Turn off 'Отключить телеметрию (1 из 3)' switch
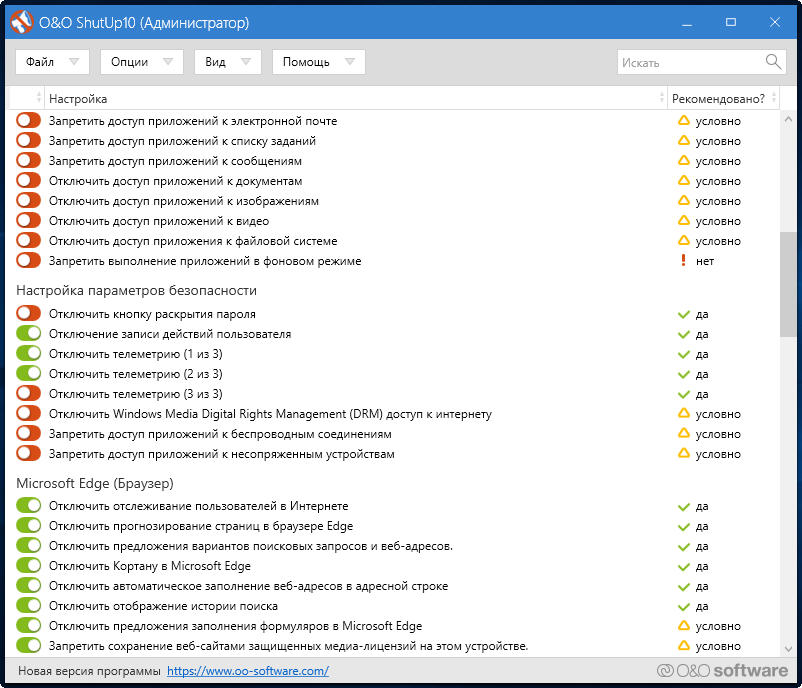 coord(28,353)
